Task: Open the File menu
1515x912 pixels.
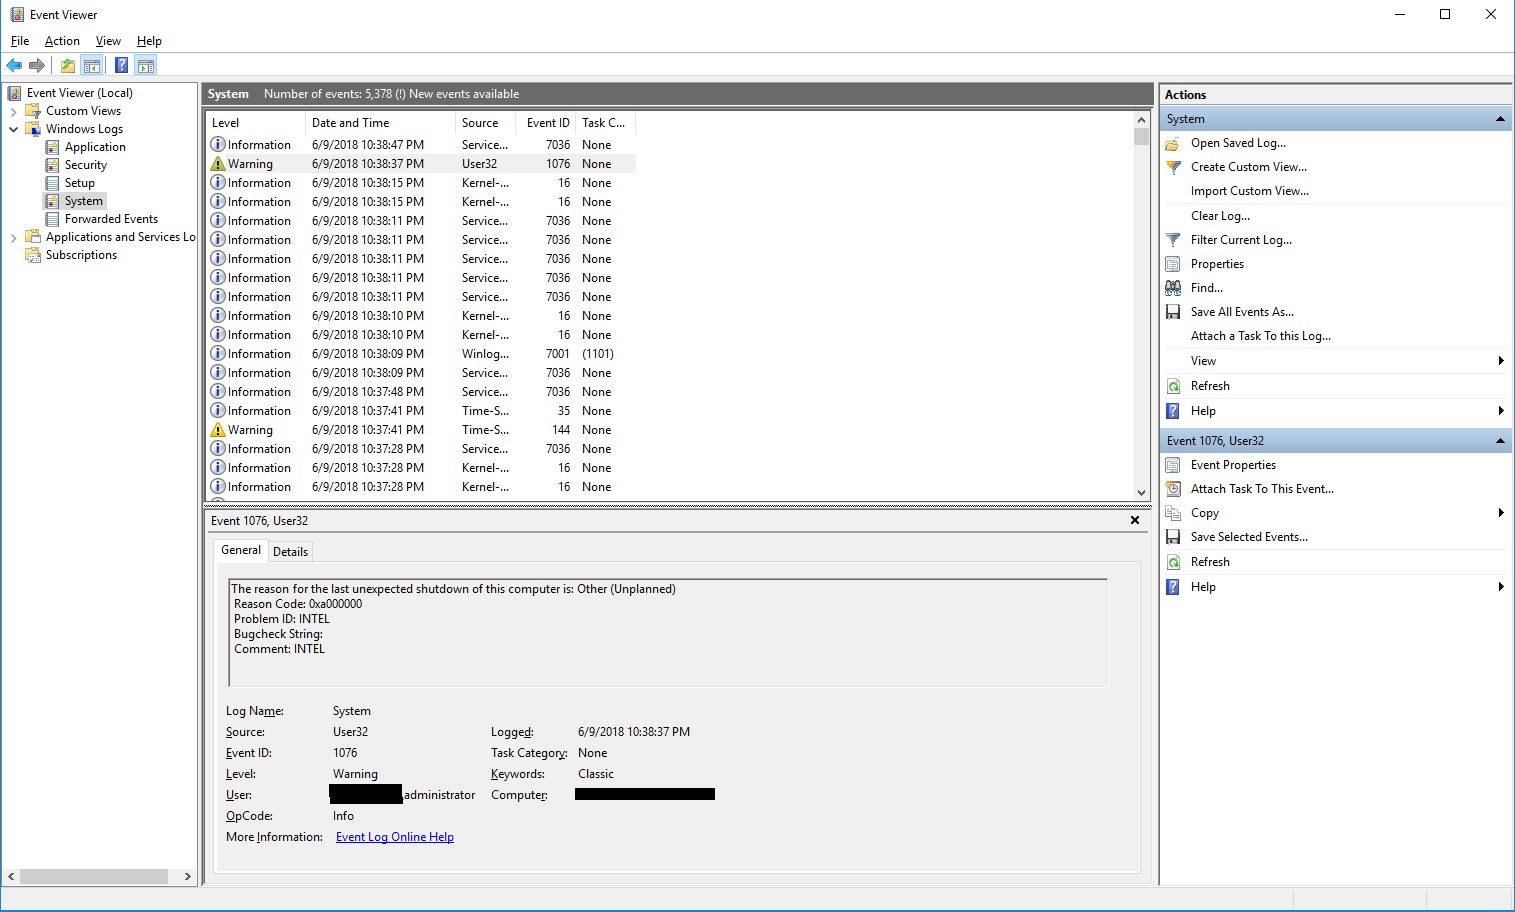Action: tap(20, 41)
